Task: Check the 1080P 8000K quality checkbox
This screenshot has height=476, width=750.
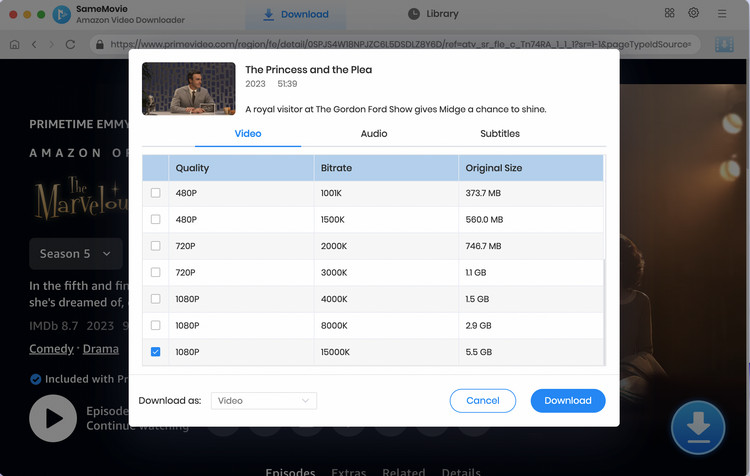Action: coord(155,325)
